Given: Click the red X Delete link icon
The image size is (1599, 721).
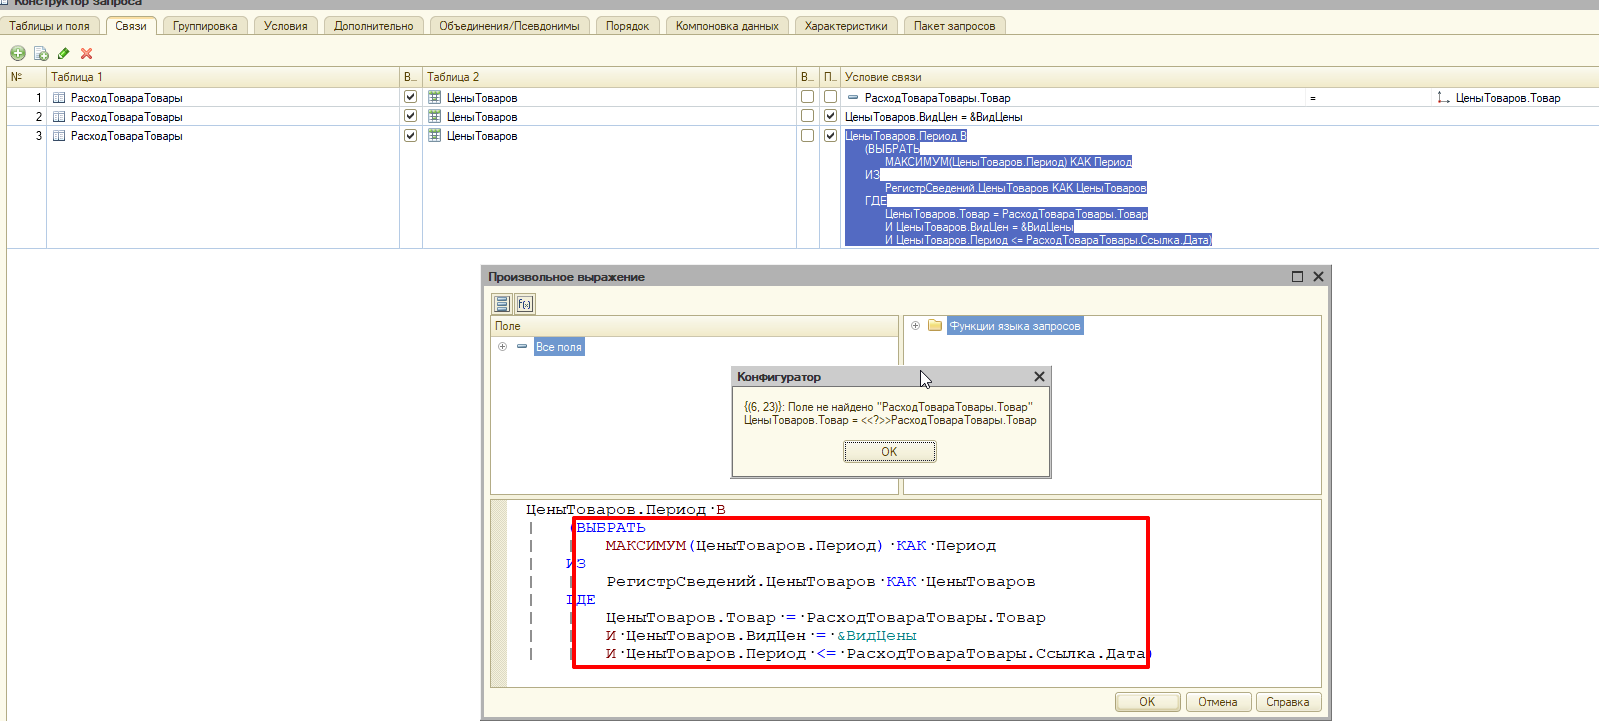Looking at the screenshot, I should pos(87,53).
